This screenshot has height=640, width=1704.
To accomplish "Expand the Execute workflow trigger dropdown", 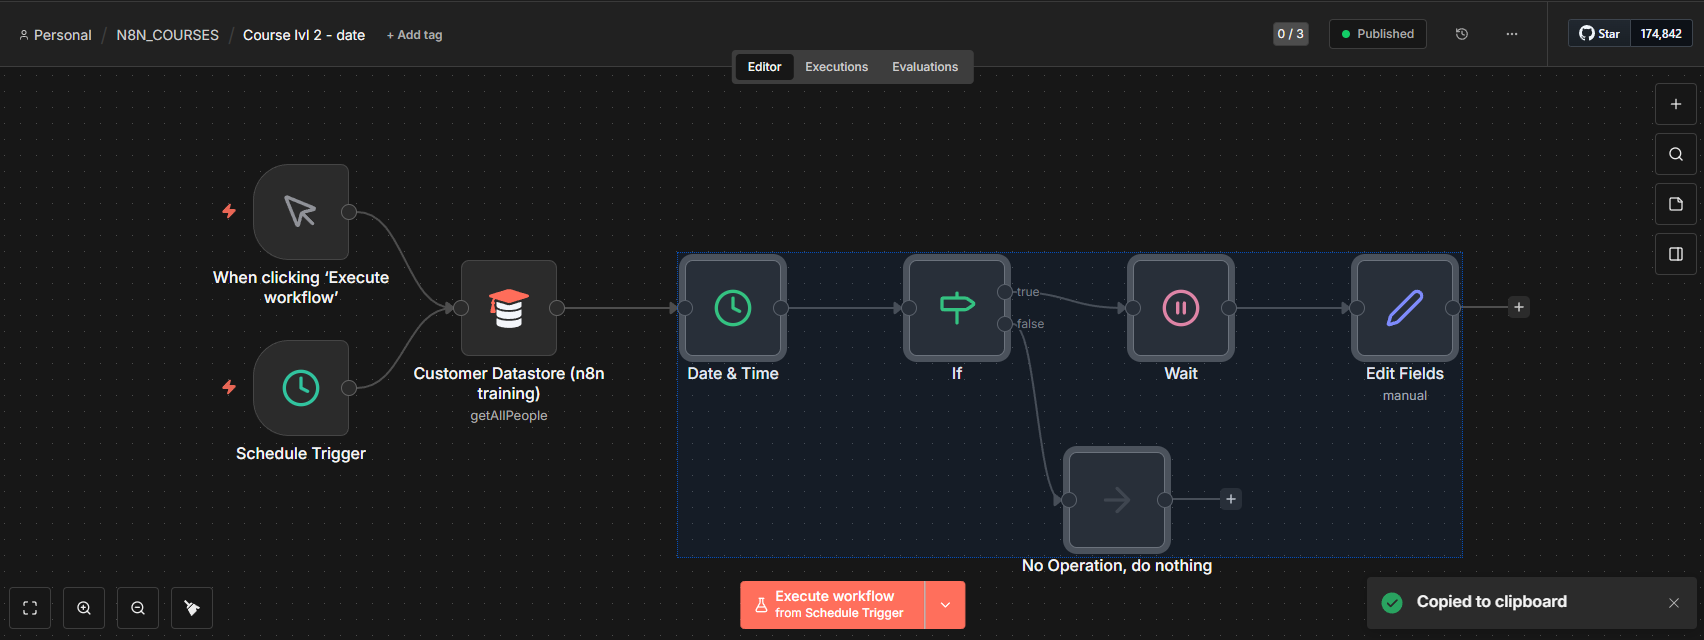I will [945, 605].
